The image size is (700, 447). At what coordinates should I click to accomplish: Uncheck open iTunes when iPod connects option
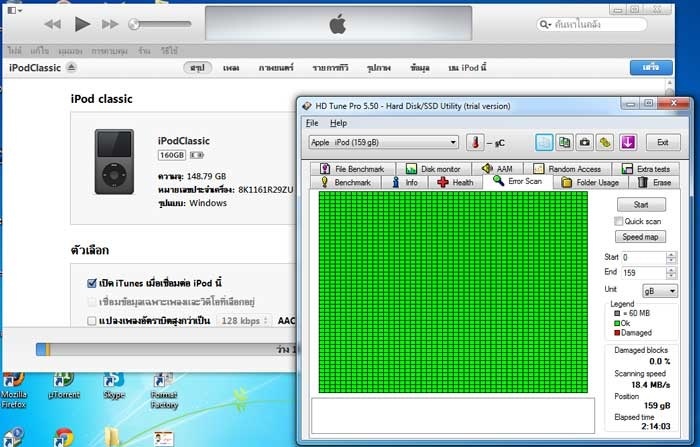click(x=92, y=283)
